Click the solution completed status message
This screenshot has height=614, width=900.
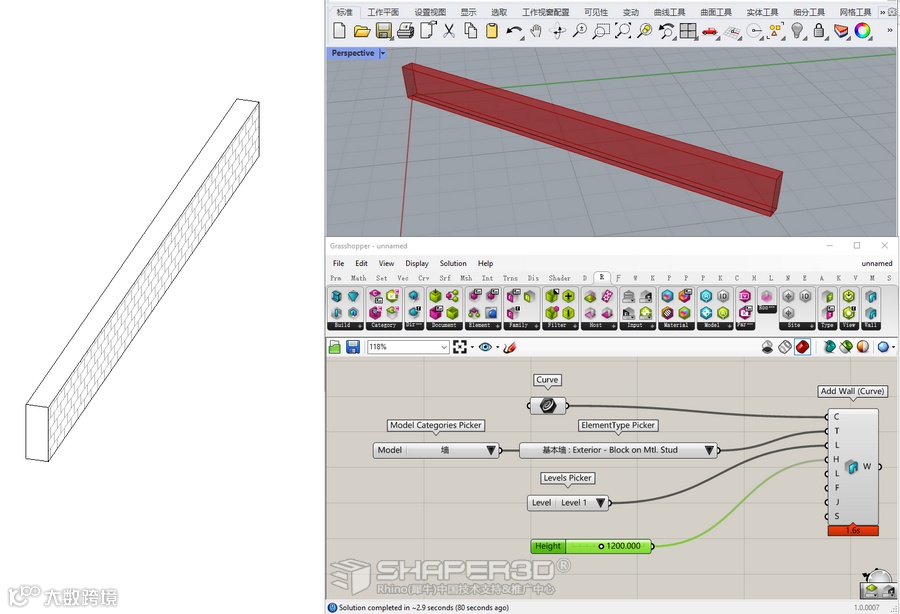click(424, 608)
